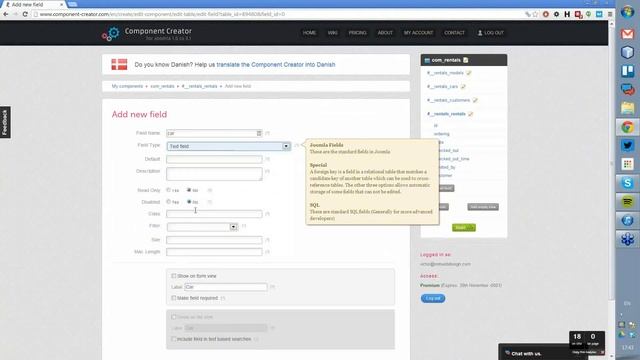Click the green Build button in sidebar
Image resolution: width=640 pixels, height=360 pixels.
coord(464,227)
